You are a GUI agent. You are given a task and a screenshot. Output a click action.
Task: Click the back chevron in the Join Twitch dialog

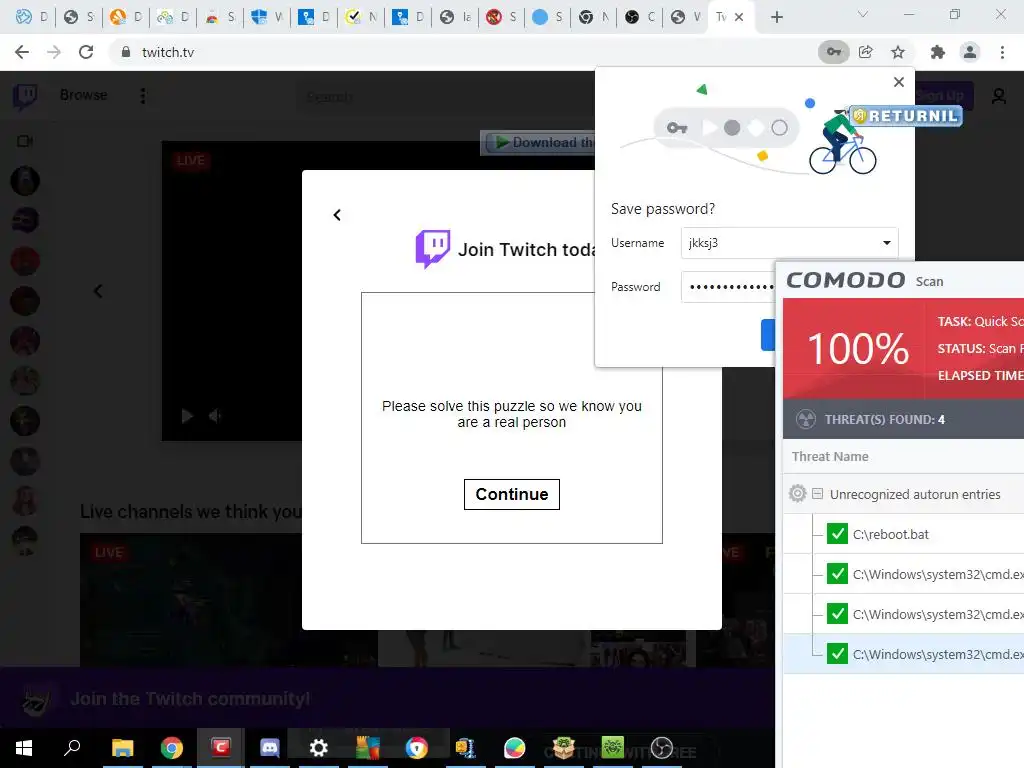coord(337,215)
